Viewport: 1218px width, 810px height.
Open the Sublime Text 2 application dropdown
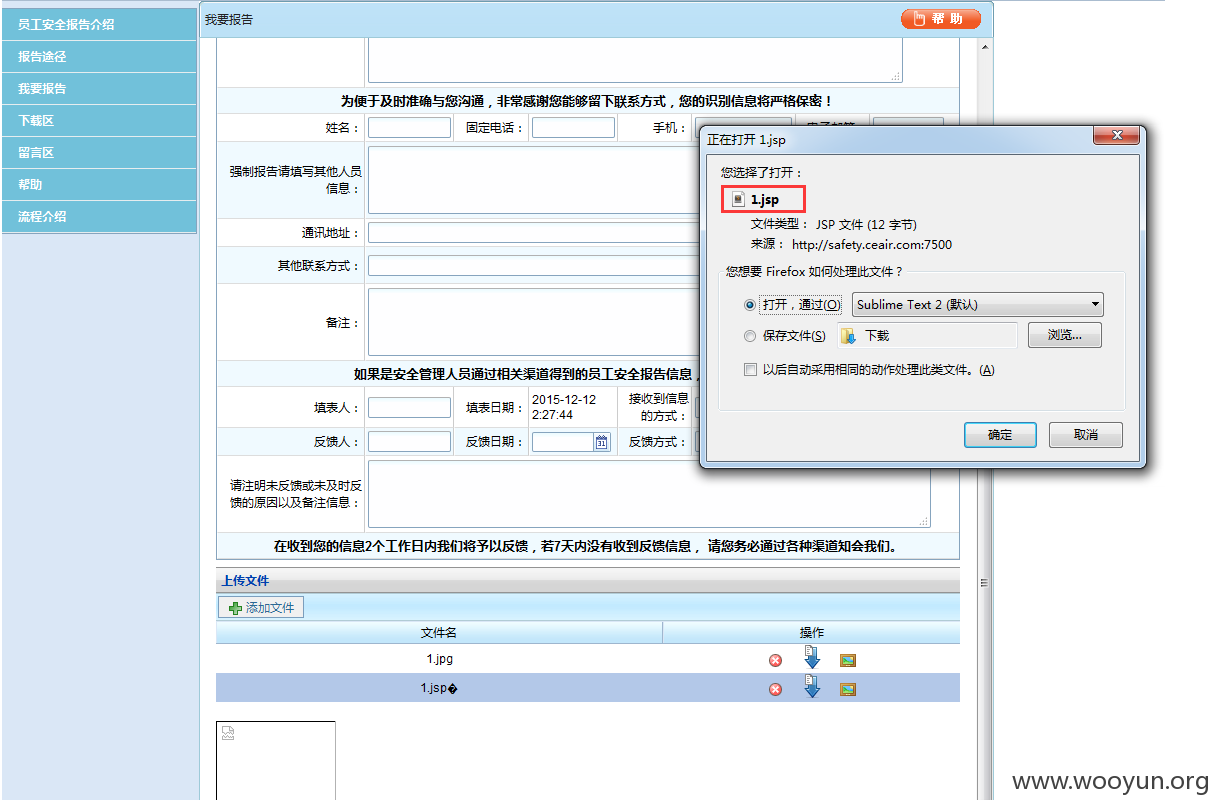(x=978, y=305)
